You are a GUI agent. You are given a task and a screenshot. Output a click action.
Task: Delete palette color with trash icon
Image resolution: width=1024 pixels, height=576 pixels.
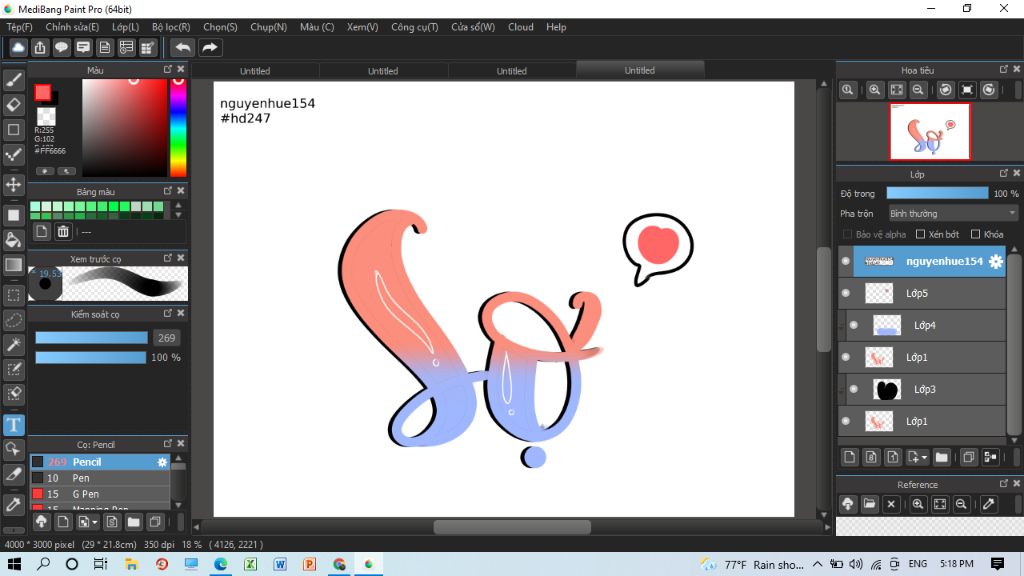(63, 231)
